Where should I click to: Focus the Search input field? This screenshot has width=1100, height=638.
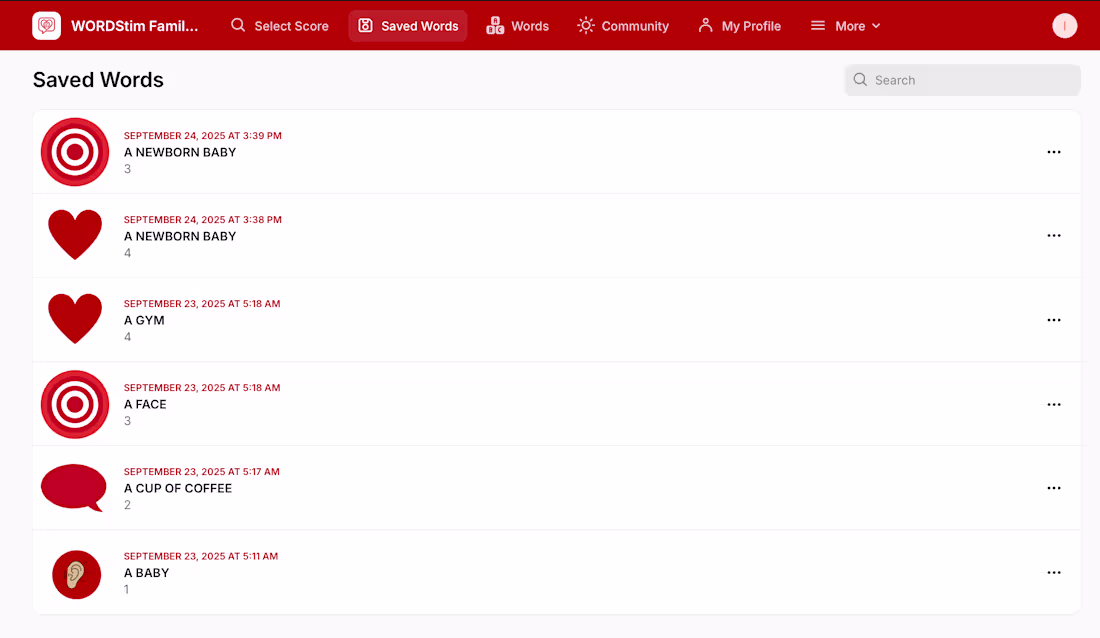coord(962,80)
